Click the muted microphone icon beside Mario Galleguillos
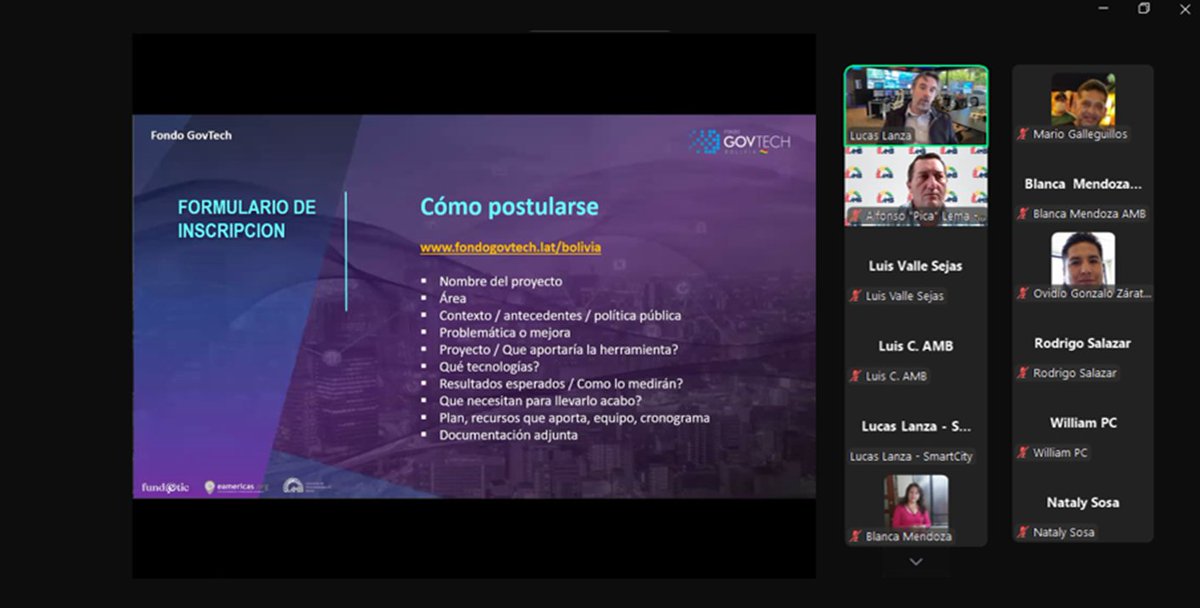This screenshot has width=1200, height=608. click(x=1023, y=134)
